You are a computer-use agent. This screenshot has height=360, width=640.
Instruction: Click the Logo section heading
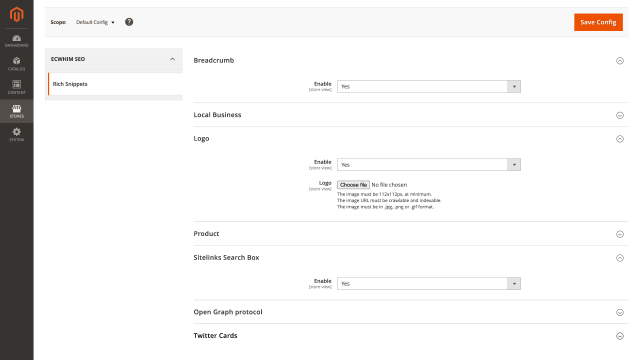coord(201,139)
